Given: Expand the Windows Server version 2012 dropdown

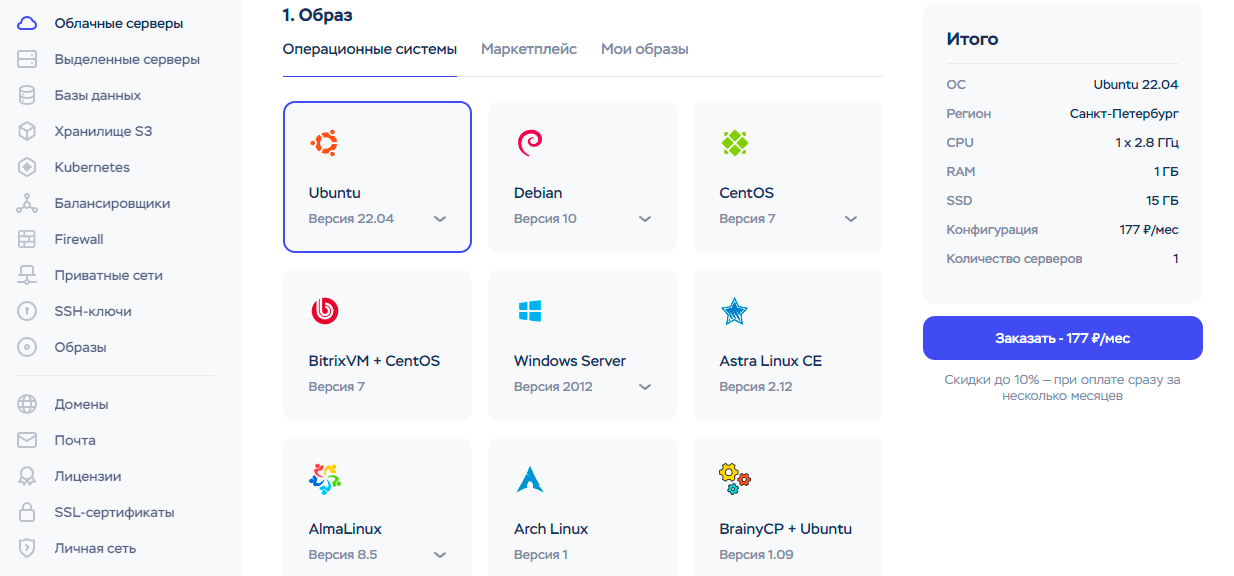Looking at the screenshot, I should coord(645,387).
